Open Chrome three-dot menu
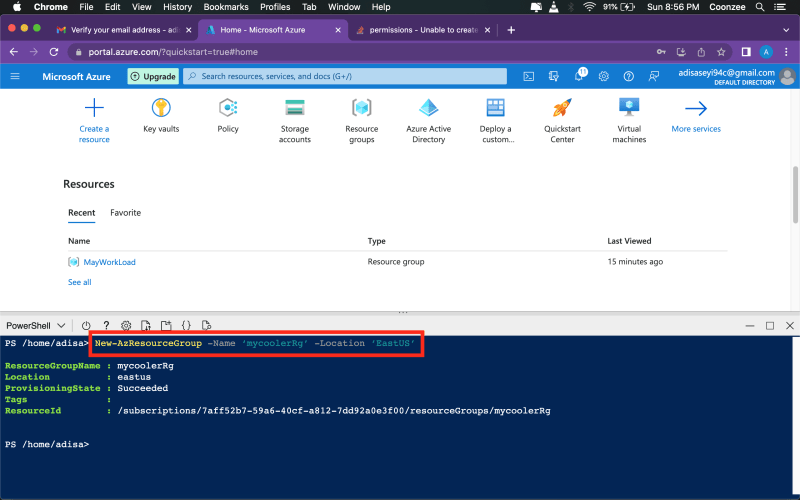Screen dimensions: 800x500 click(x=786, y=52)
